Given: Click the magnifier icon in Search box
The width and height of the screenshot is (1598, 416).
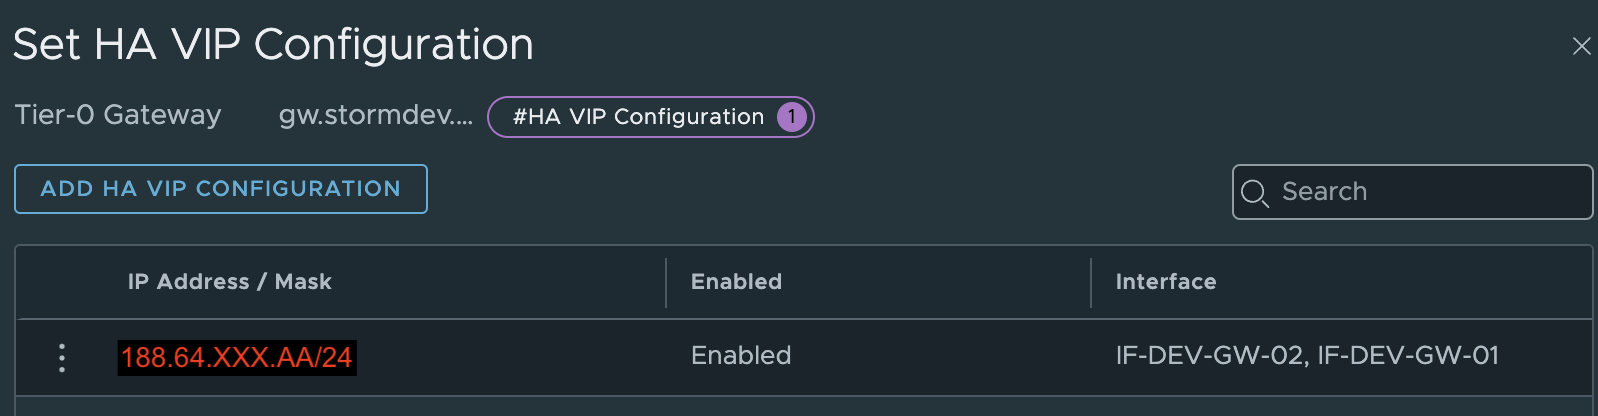Looking at the screenshot, I should pos(1254,192).
